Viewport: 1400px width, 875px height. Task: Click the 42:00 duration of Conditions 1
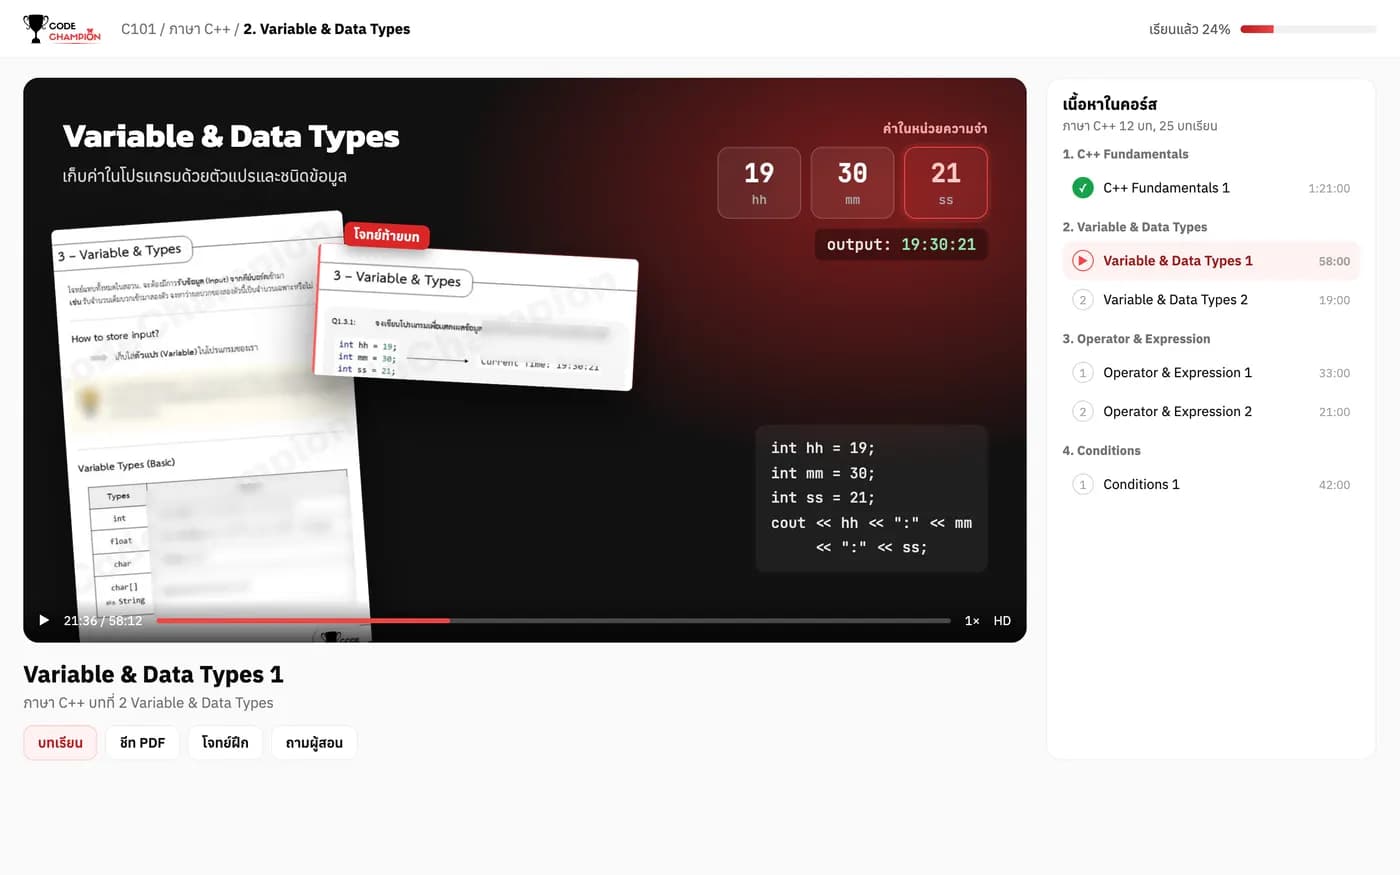click(1334, 485)
